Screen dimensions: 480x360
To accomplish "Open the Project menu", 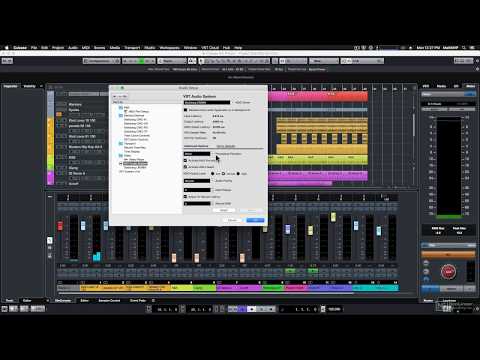I will 58,48.
